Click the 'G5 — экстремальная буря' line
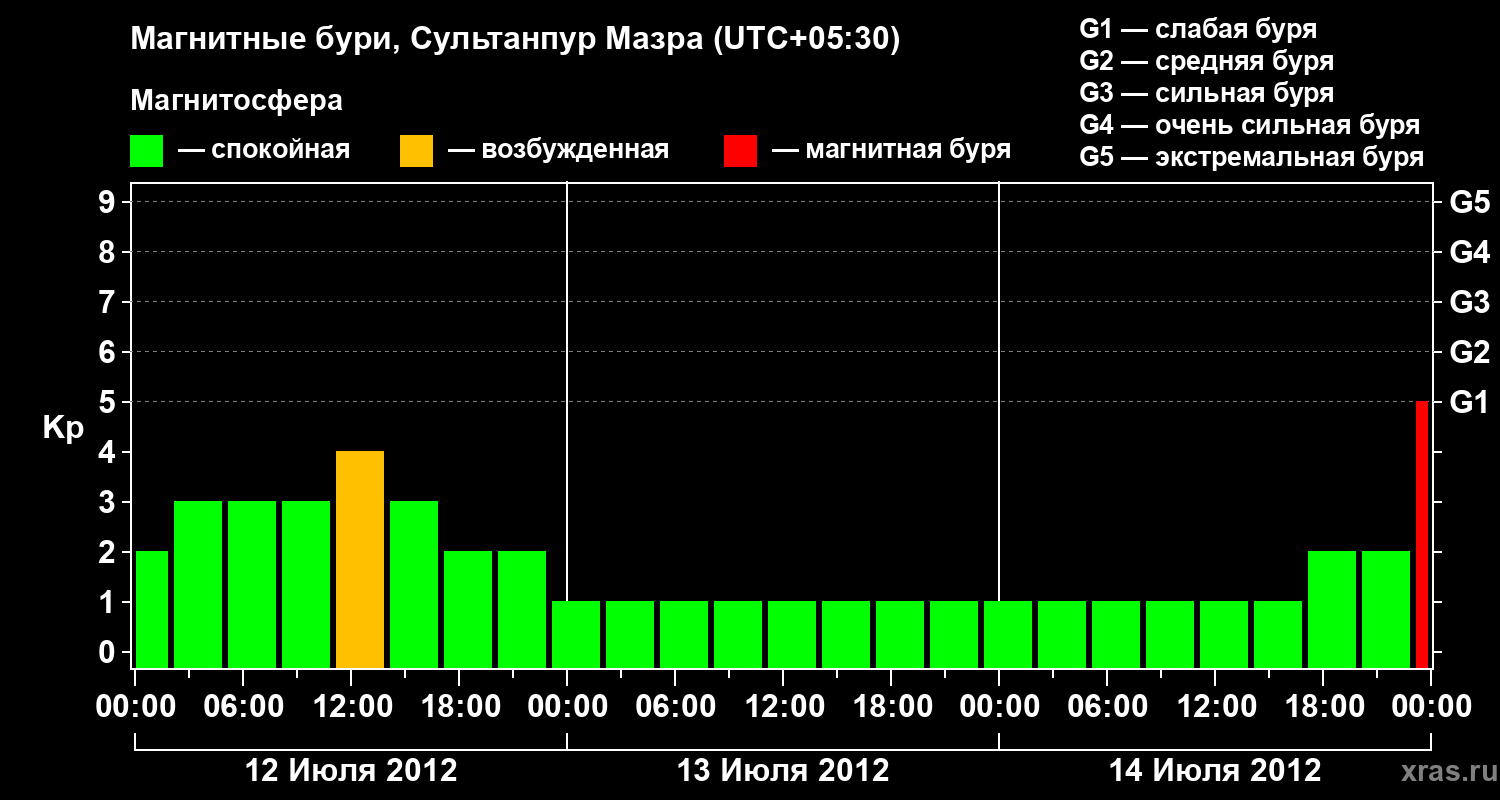The height and width of the screenshot is (800, 1500). point(1252,157)
